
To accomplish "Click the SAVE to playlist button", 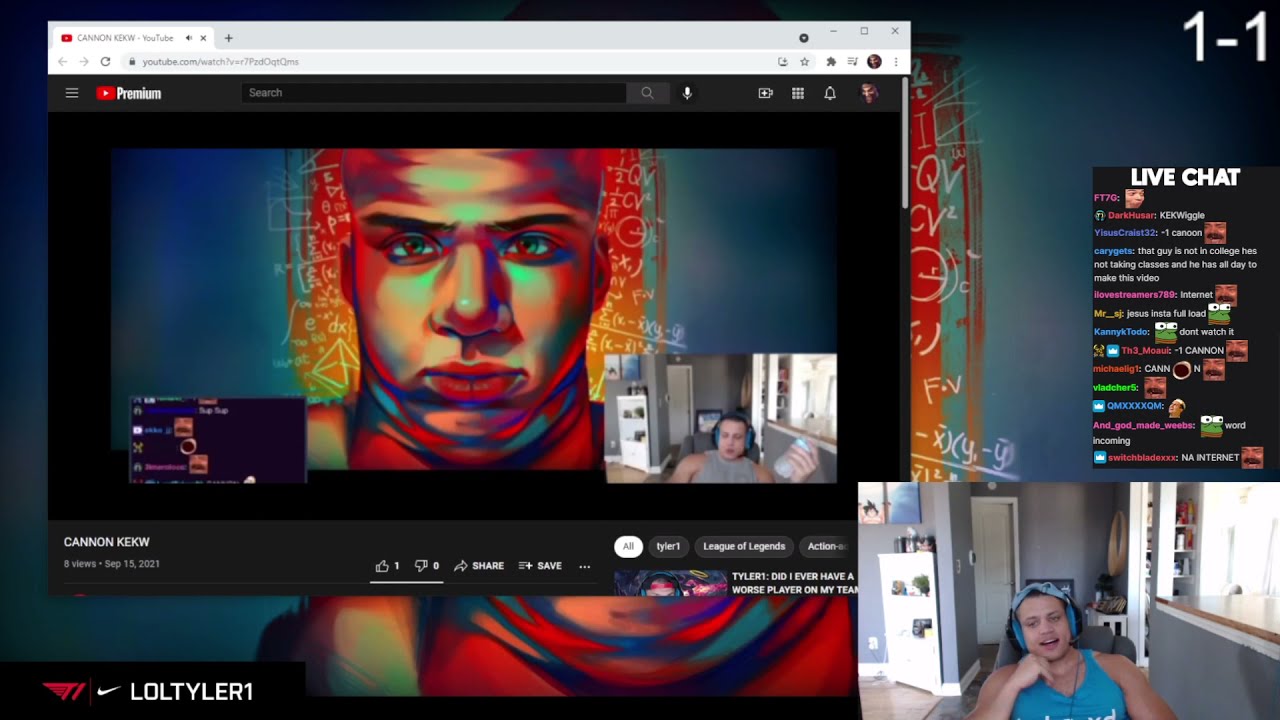I will (x=540, y=566).
